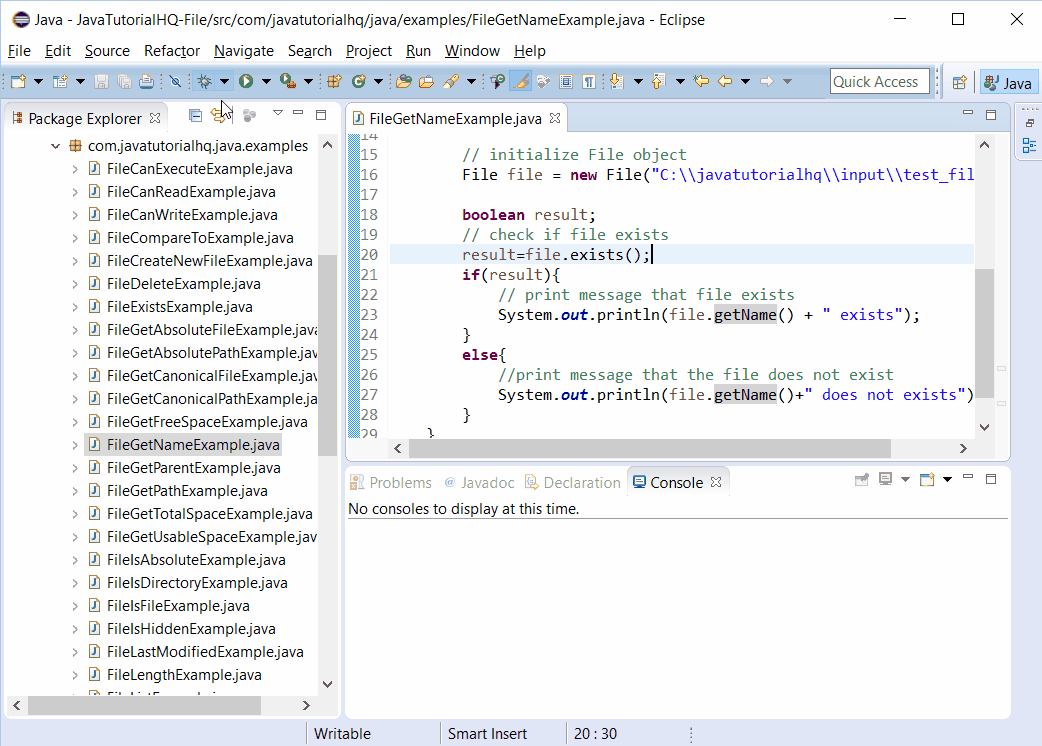Switch to the Problems tab
Viewport: 1042px width, 746px height.
(x=390, y=482)
